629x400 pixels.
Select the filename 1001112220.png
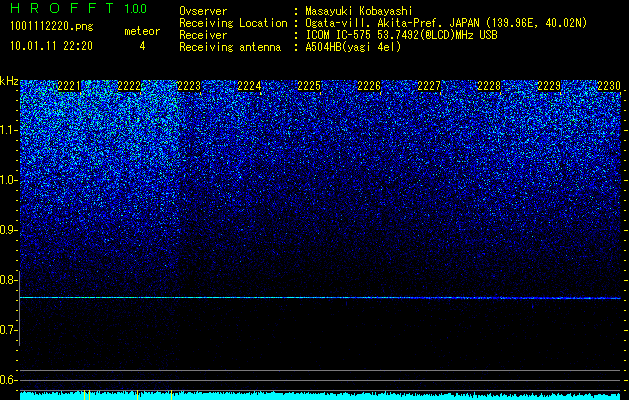coord(52,27)
